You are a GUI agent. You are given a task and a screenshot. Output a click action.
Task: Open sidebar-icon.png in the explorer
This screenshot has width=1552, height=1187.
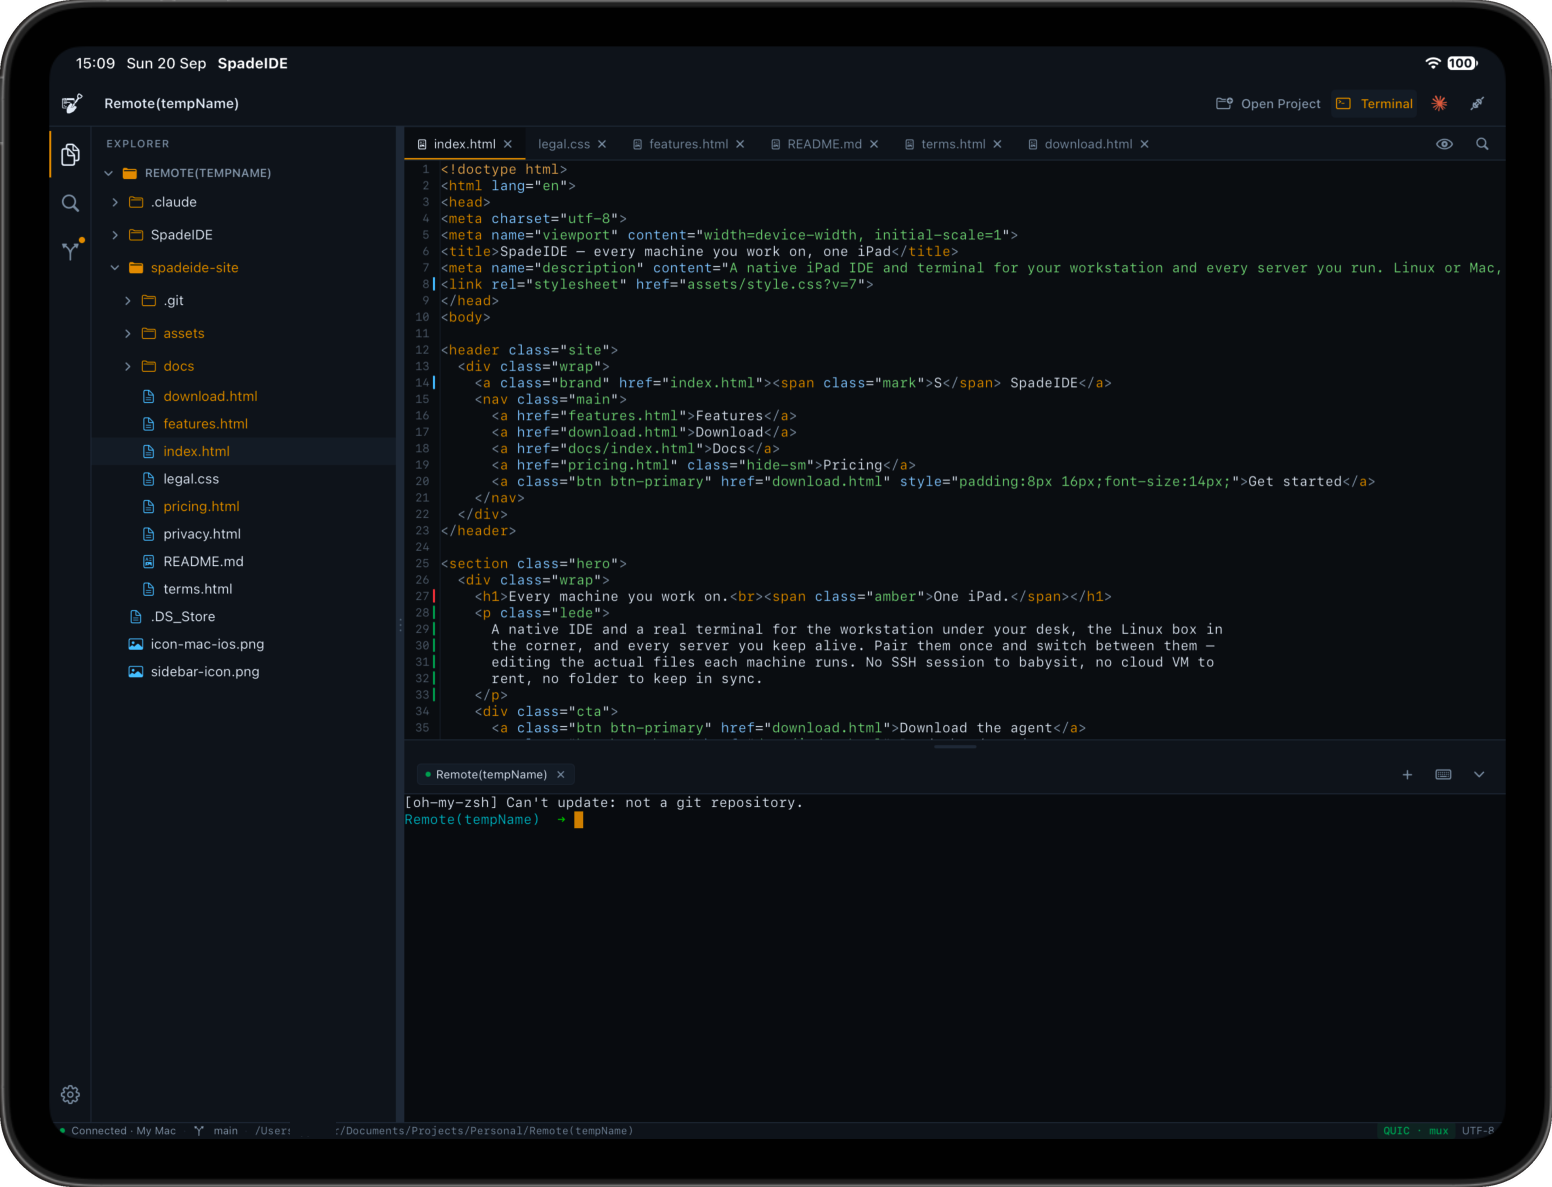205,672
